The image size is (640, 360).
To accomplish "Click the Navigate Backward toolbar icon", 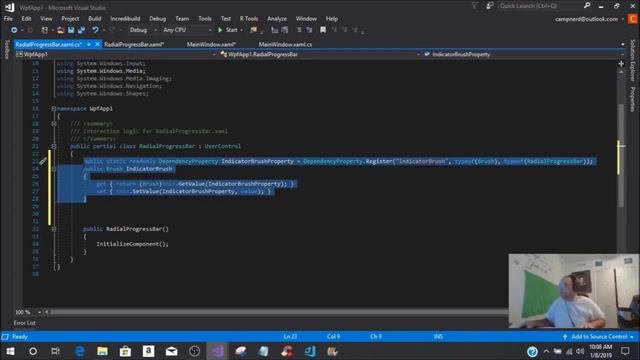I will pos(14,30).
